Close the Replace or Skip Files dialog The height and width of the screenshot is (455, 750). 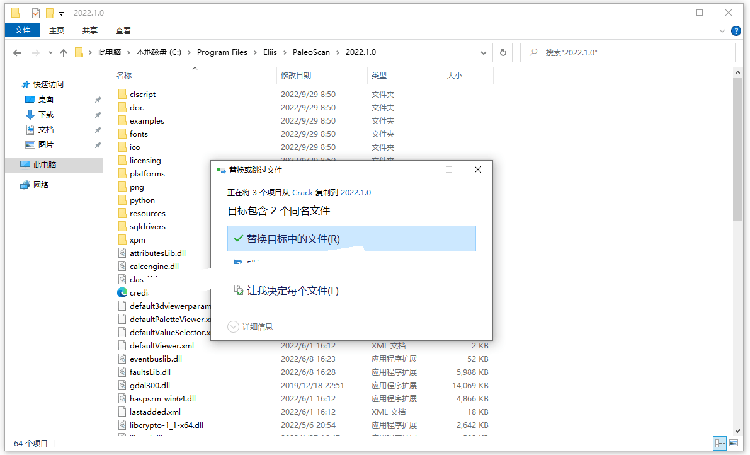click(477, 169)
